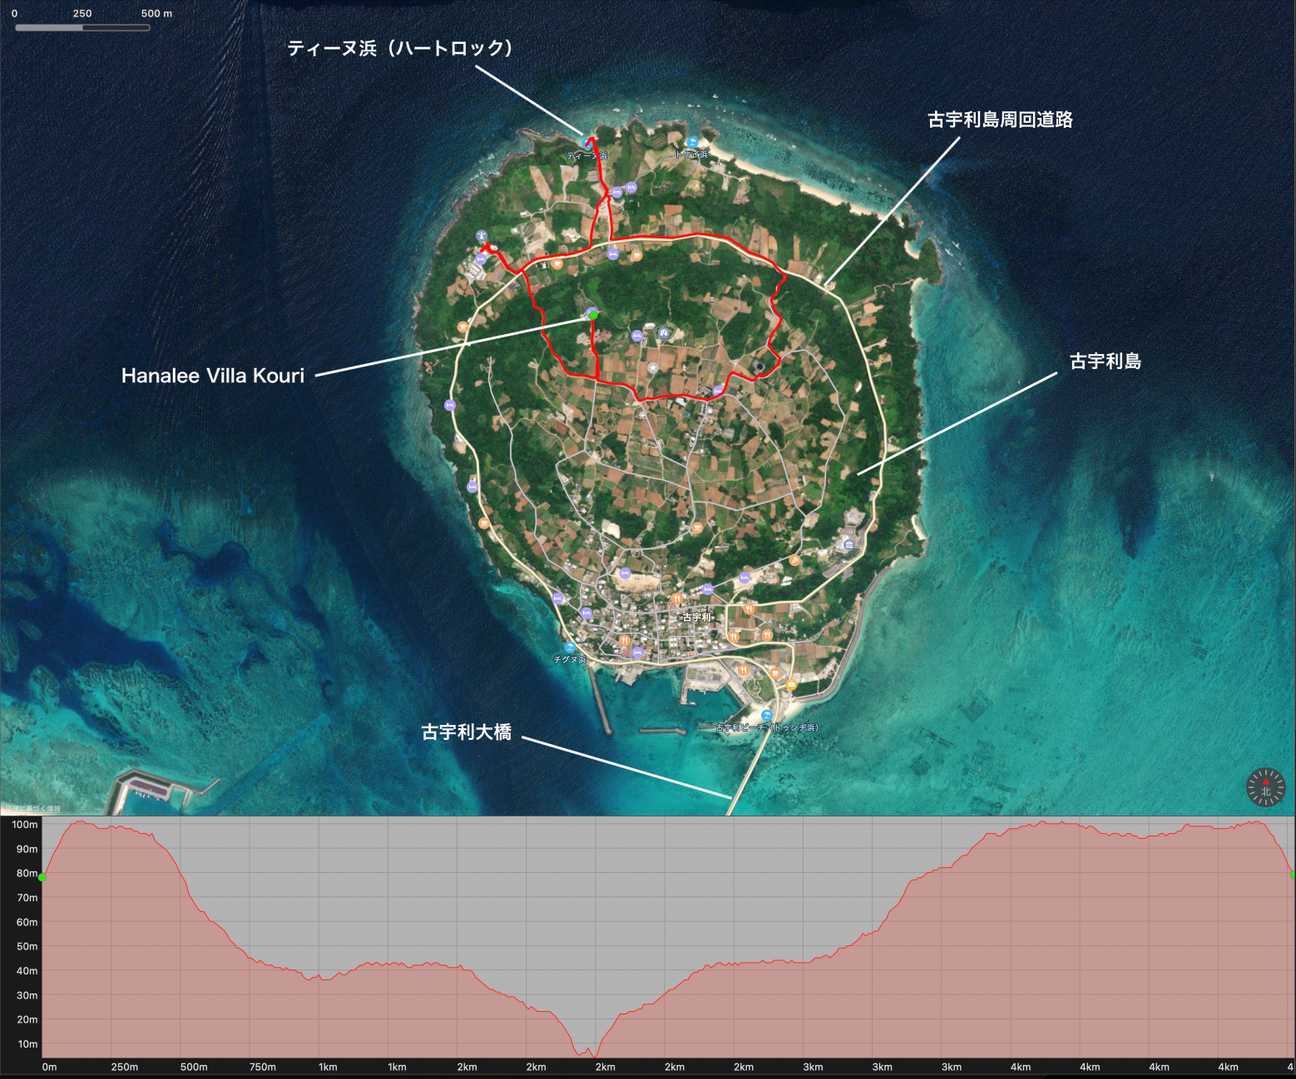Click the green end dot on the elevation profile

1292,875
